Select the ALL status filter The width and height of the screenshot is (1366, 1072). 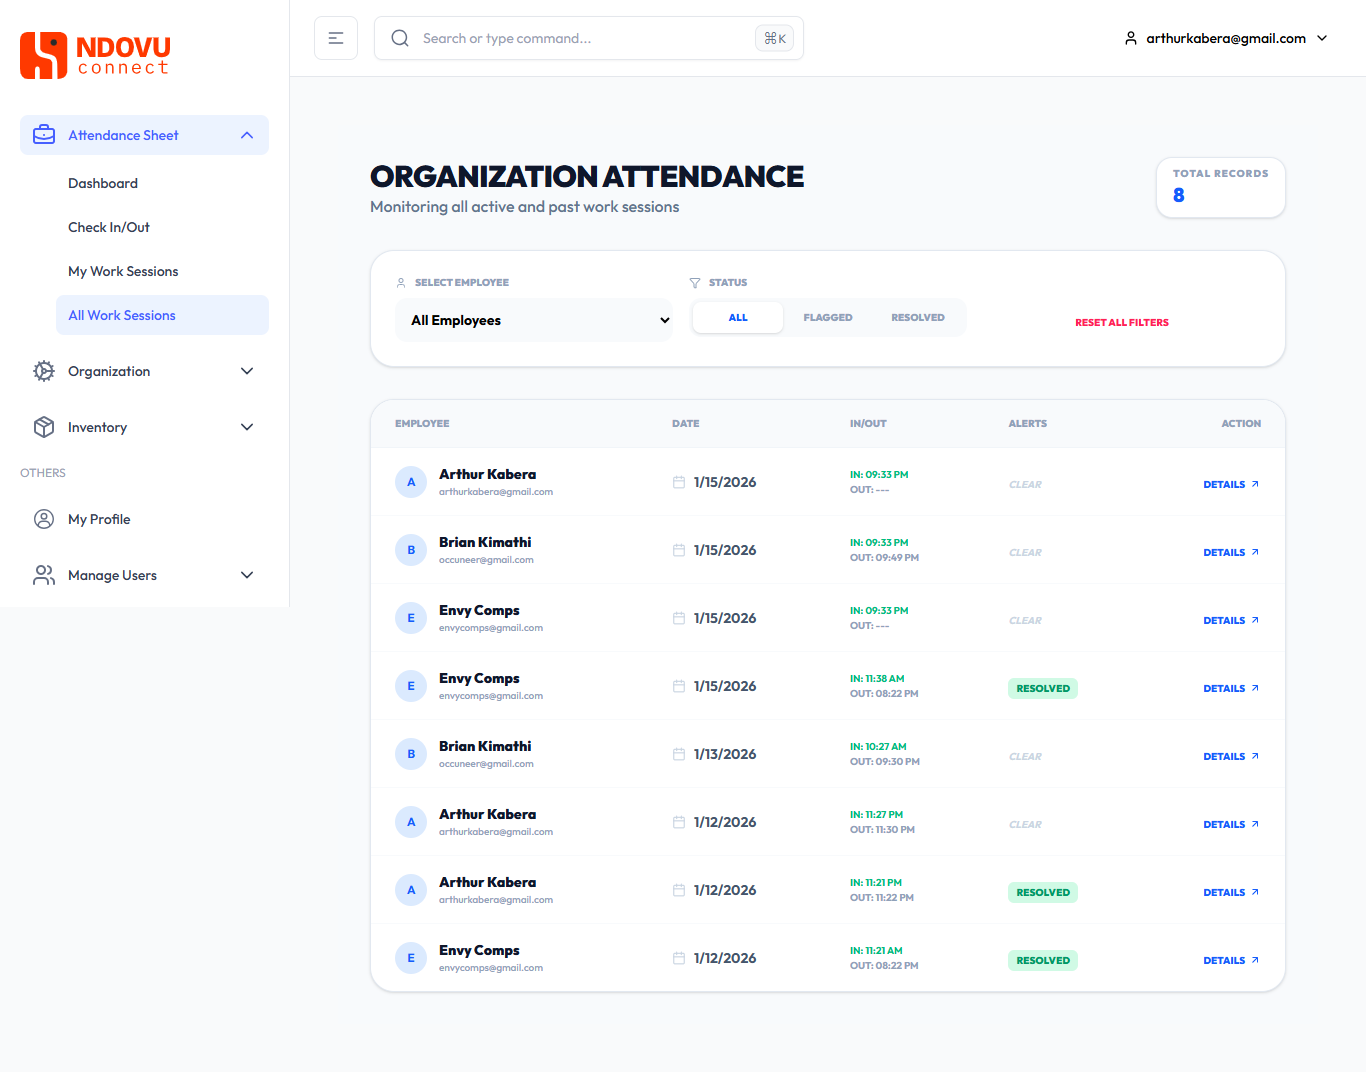(738, 318)
